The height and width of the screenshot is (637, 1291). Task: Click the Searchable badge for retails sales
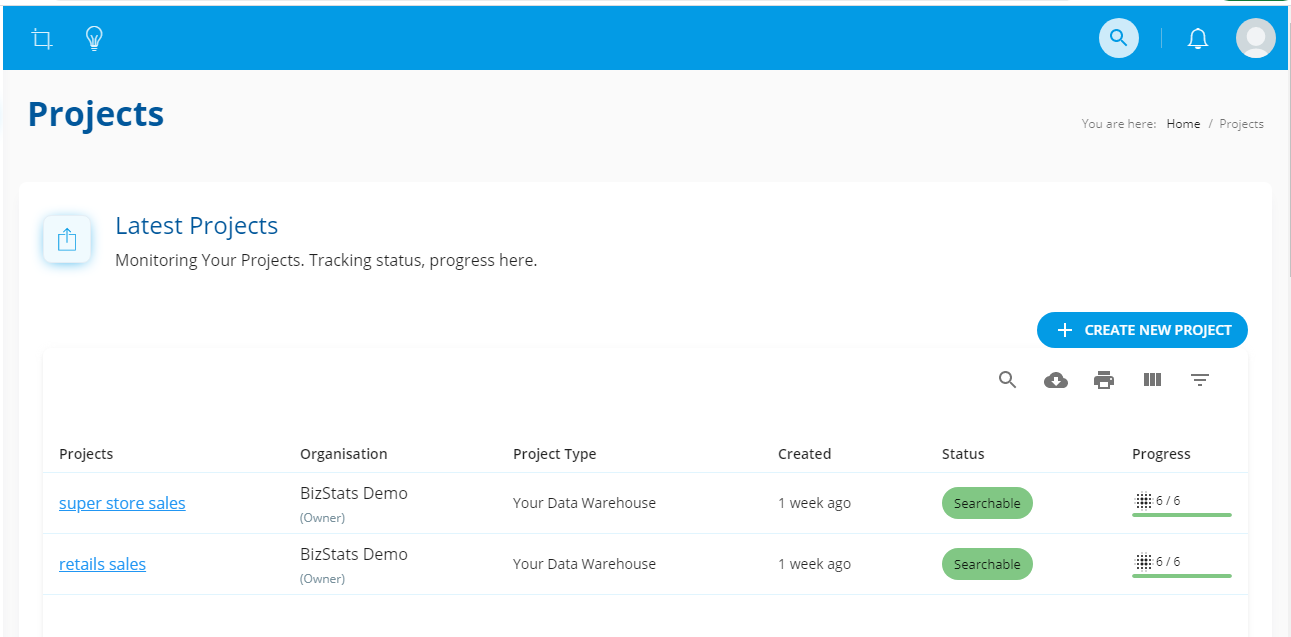point(987,564)
